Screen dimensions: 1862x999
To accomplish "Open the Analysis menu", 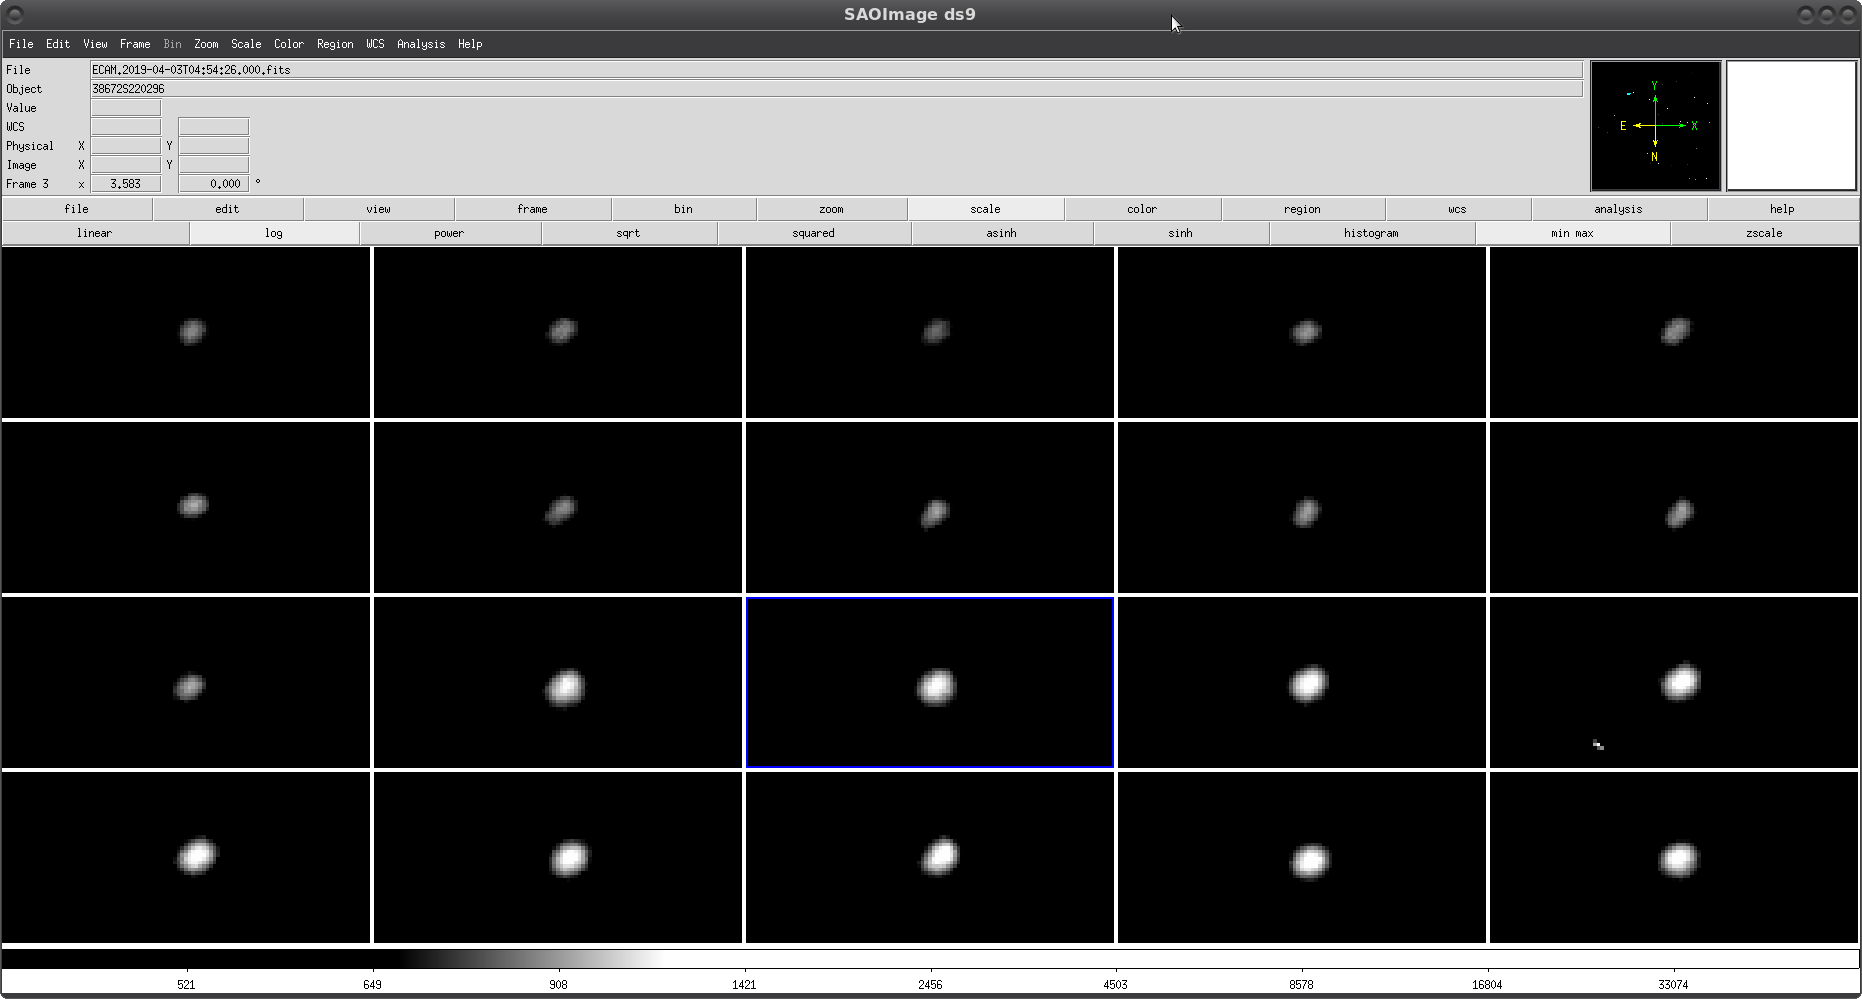I will coord(420,44).
